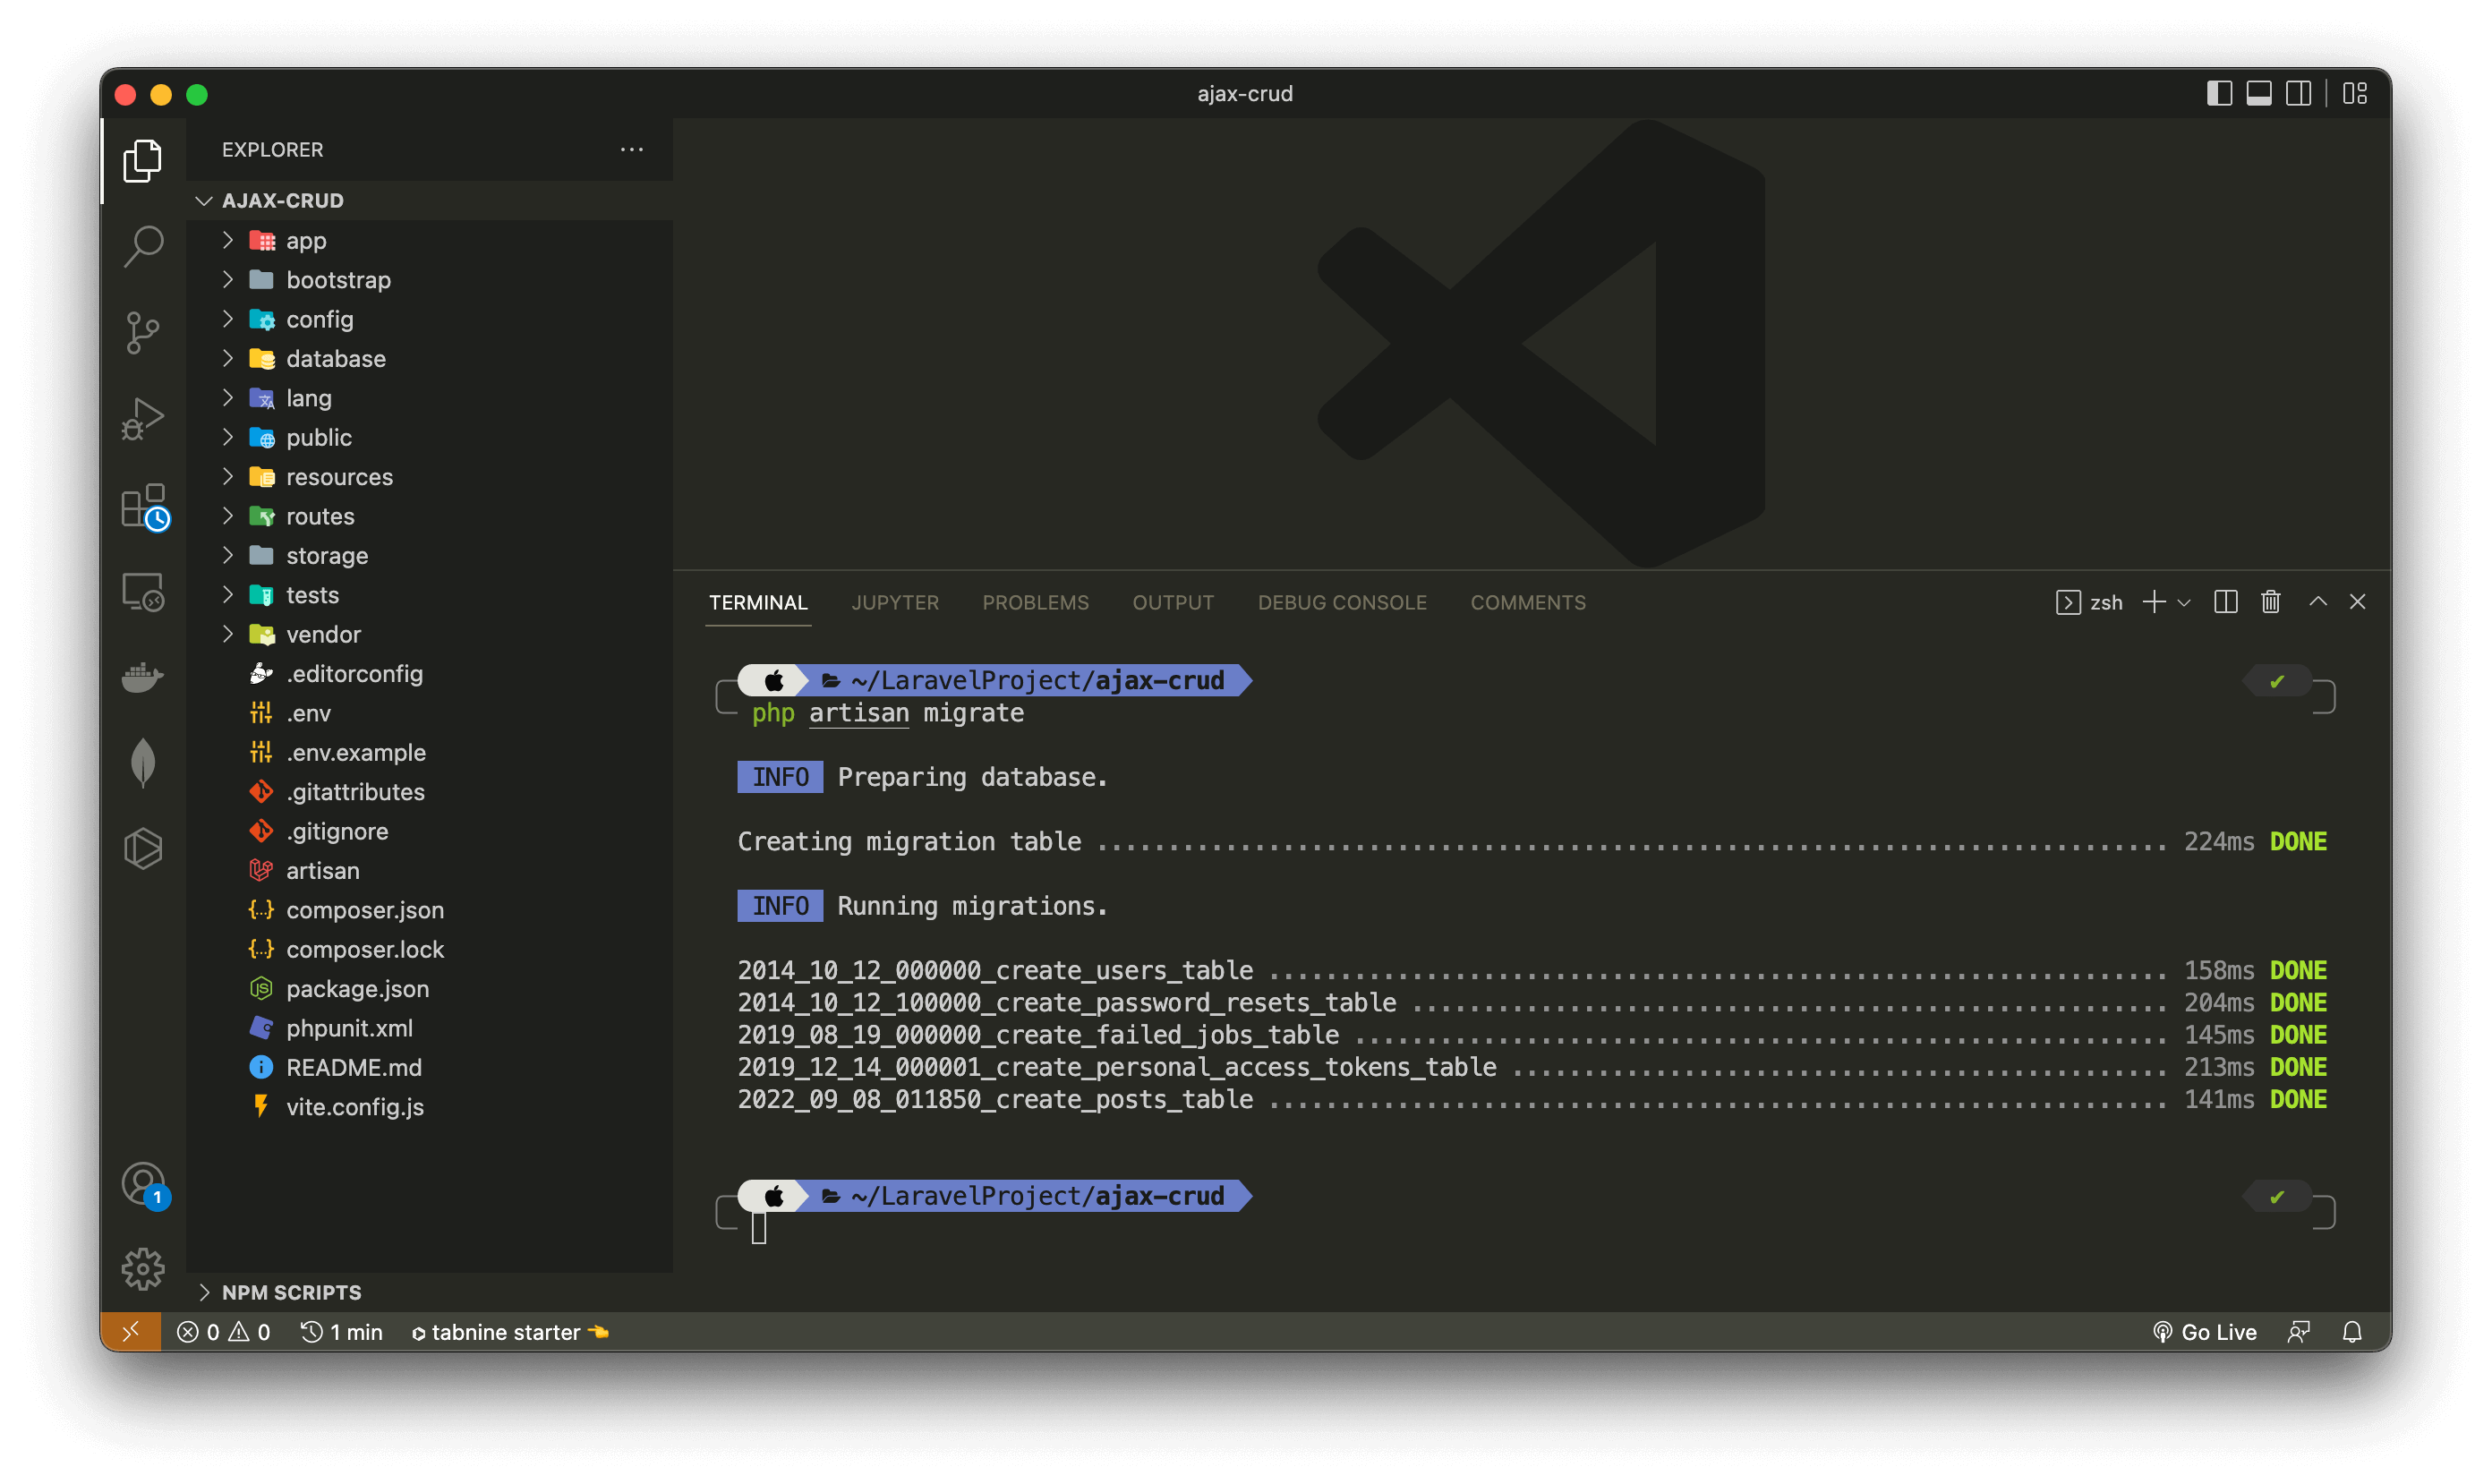Switch to the PROBLEMS tab
This screenshot has width=2492, height=1484.
(1035, 602)
